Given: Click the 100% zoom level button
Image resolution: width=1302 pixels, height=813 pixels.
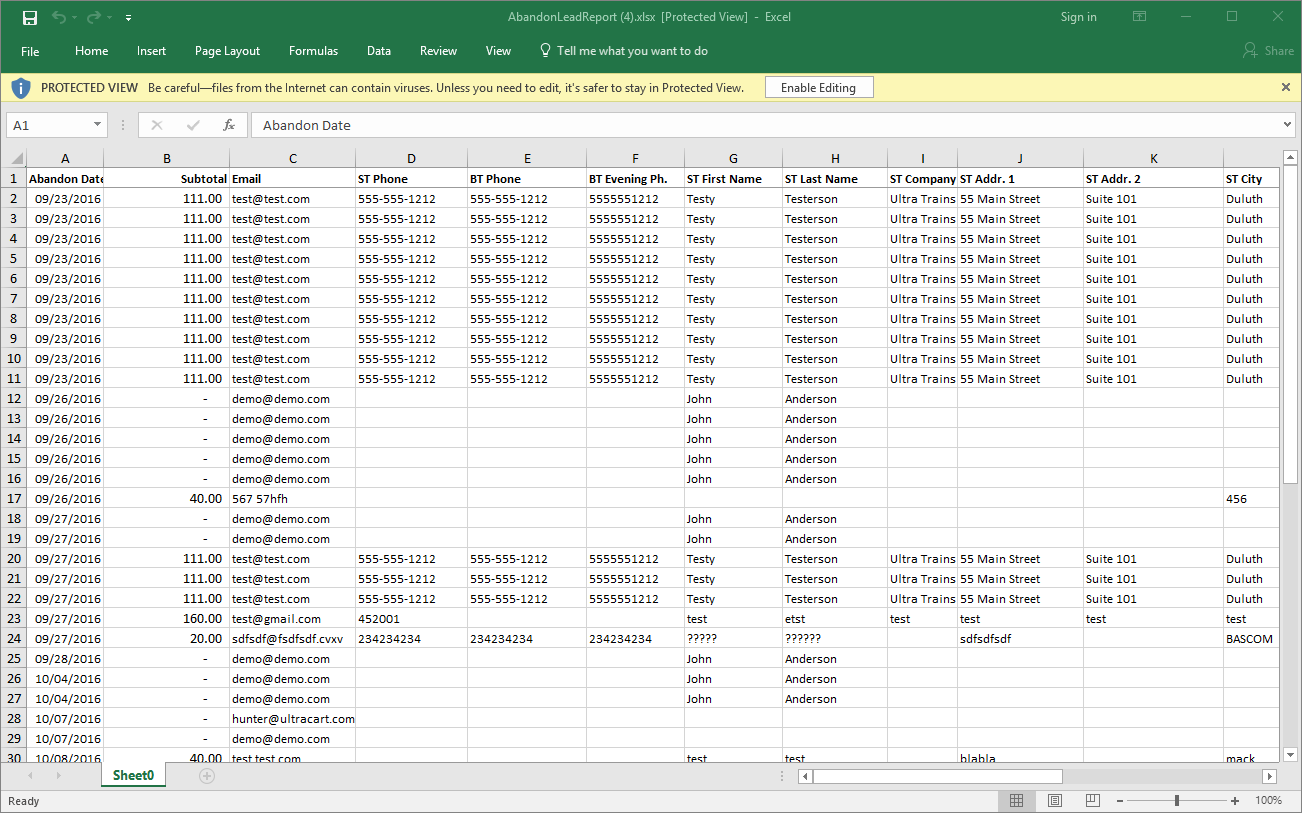Looking at the screenshot, I should tap(1268, 801).
